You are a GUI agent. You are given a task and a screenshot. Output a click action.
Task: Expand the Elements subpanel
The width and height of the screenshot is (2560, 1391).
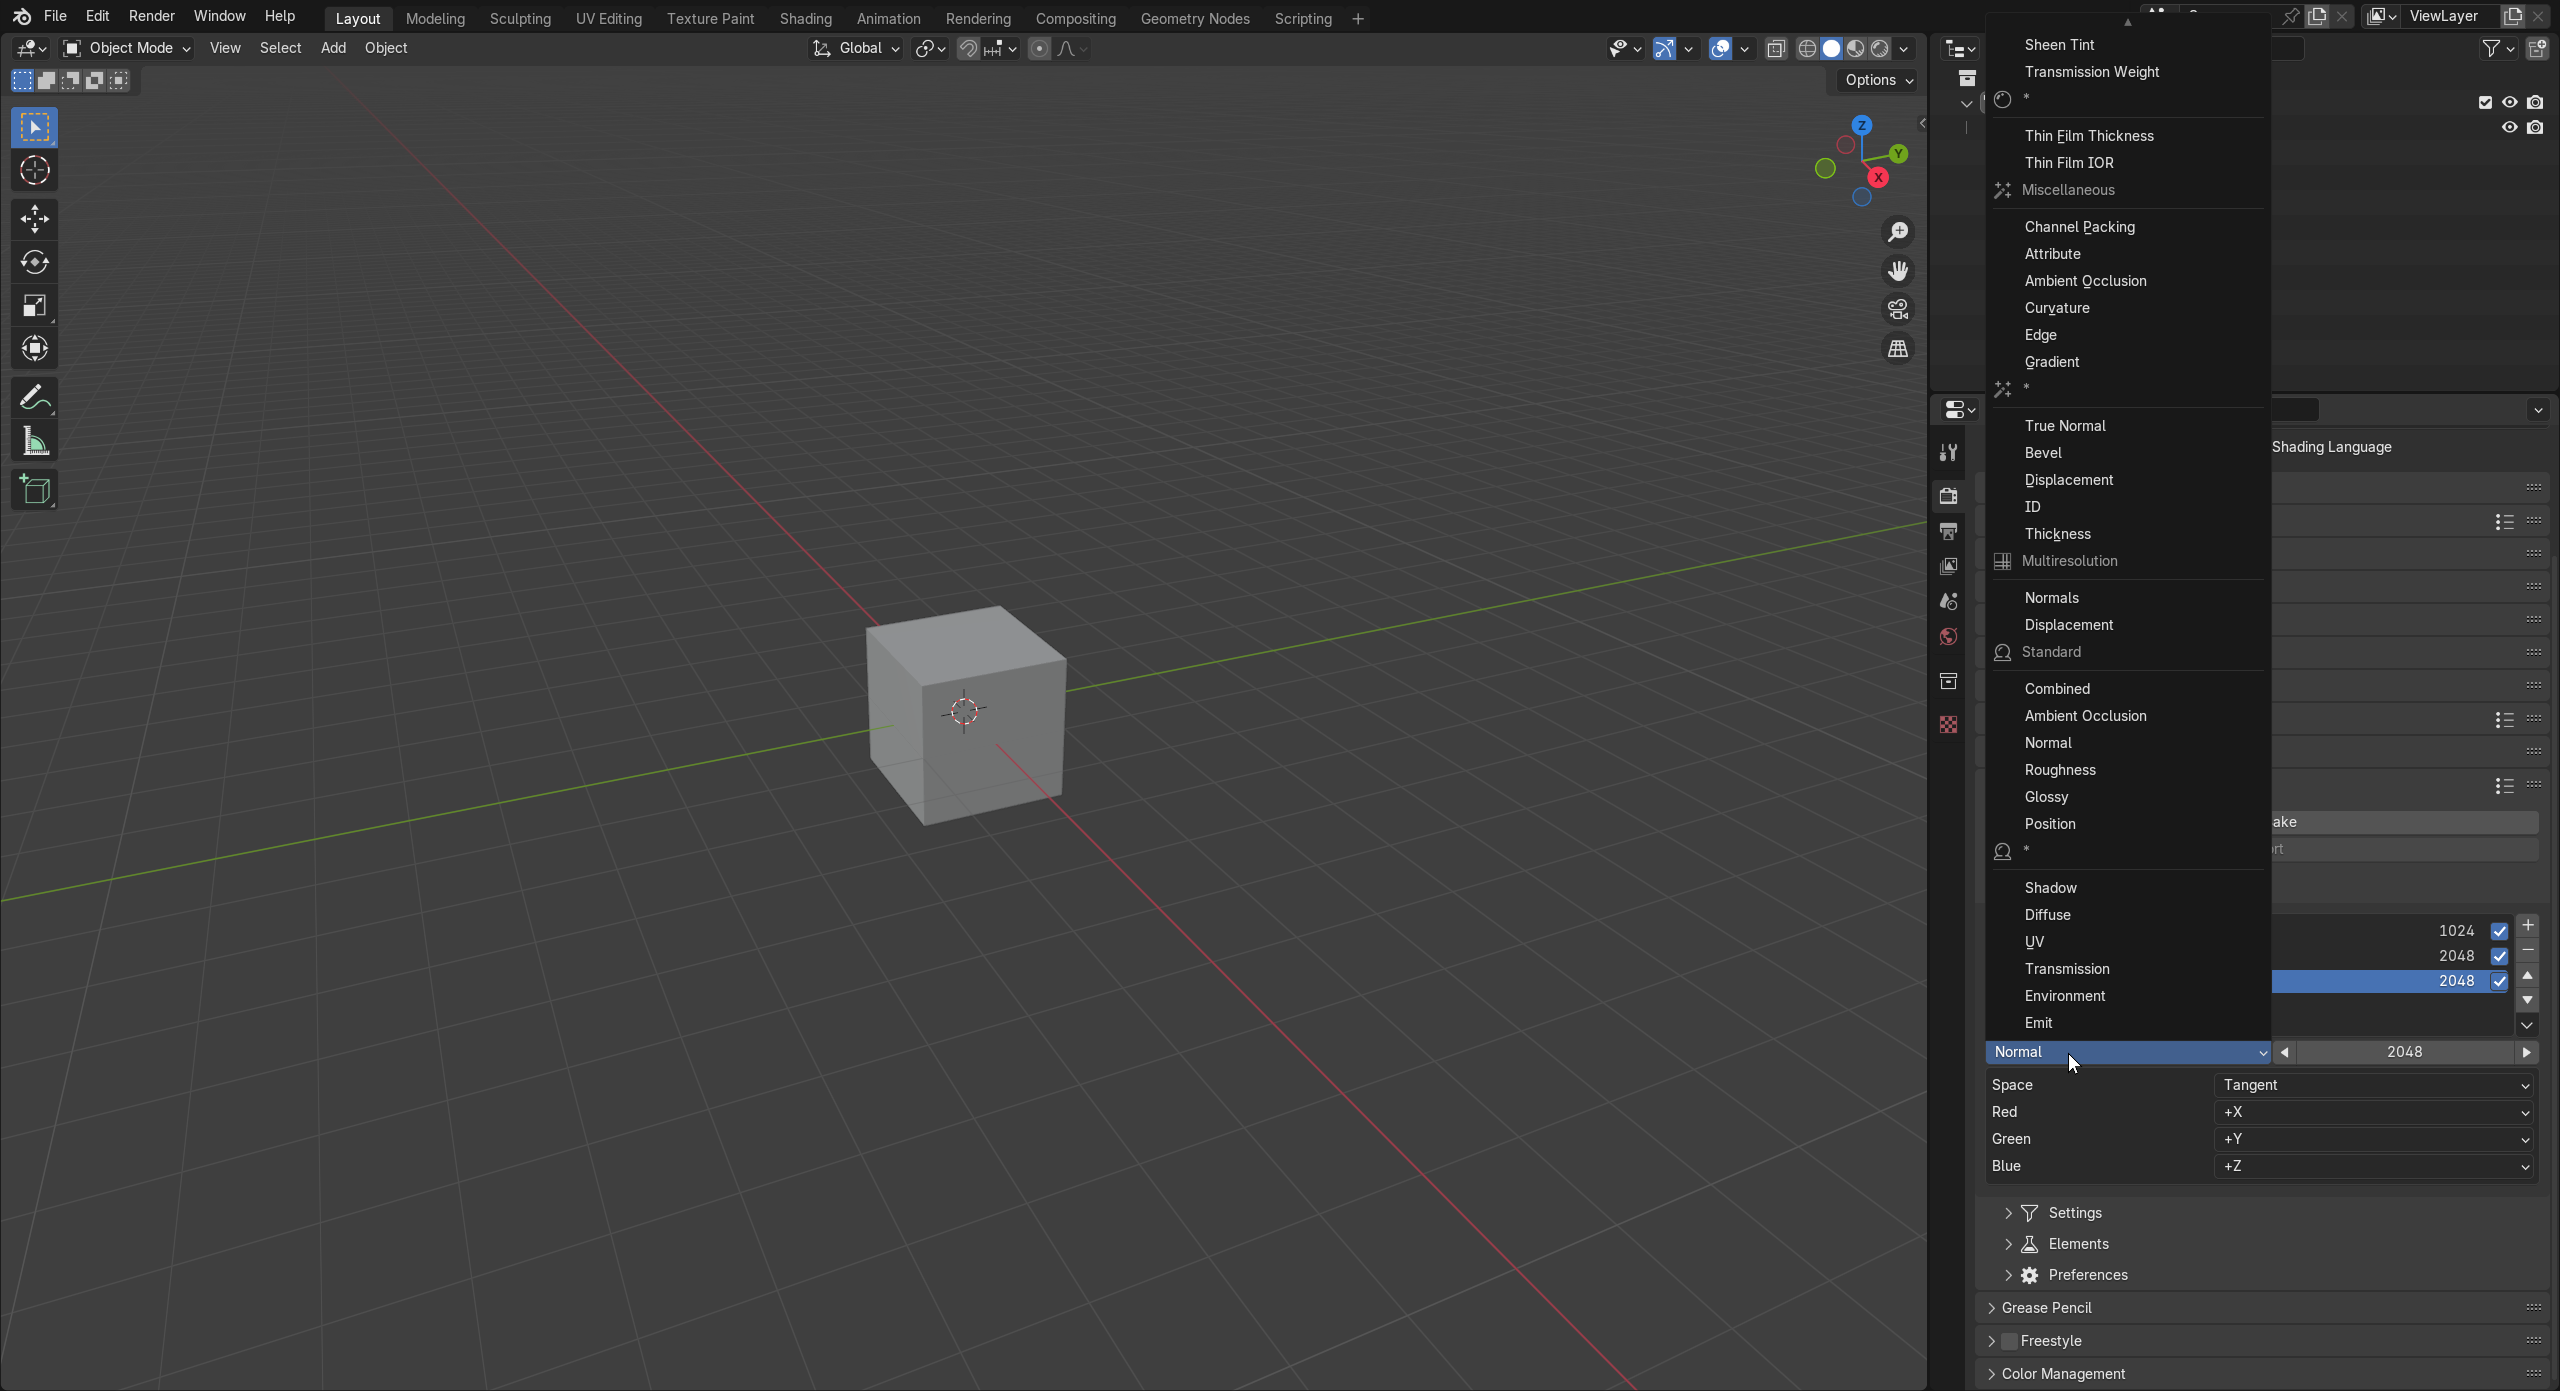[x=2077, y=1244]
